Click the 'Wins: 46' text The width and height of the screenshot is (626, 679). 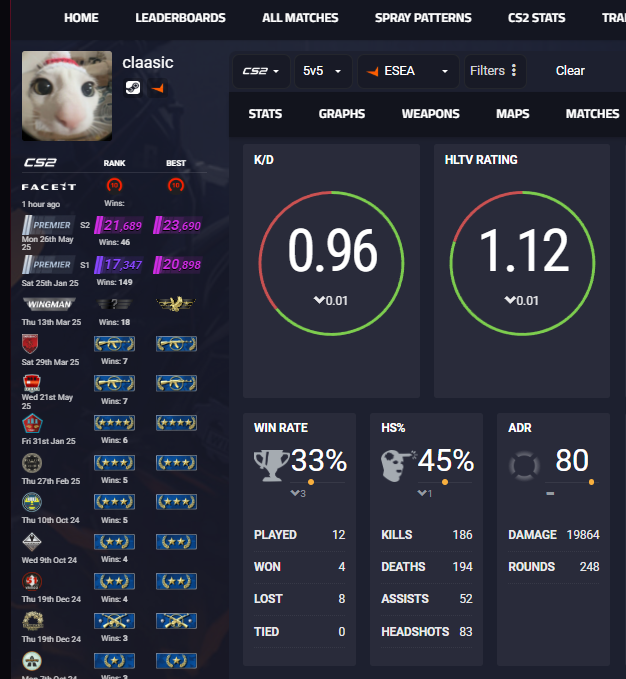pos(114,242)
